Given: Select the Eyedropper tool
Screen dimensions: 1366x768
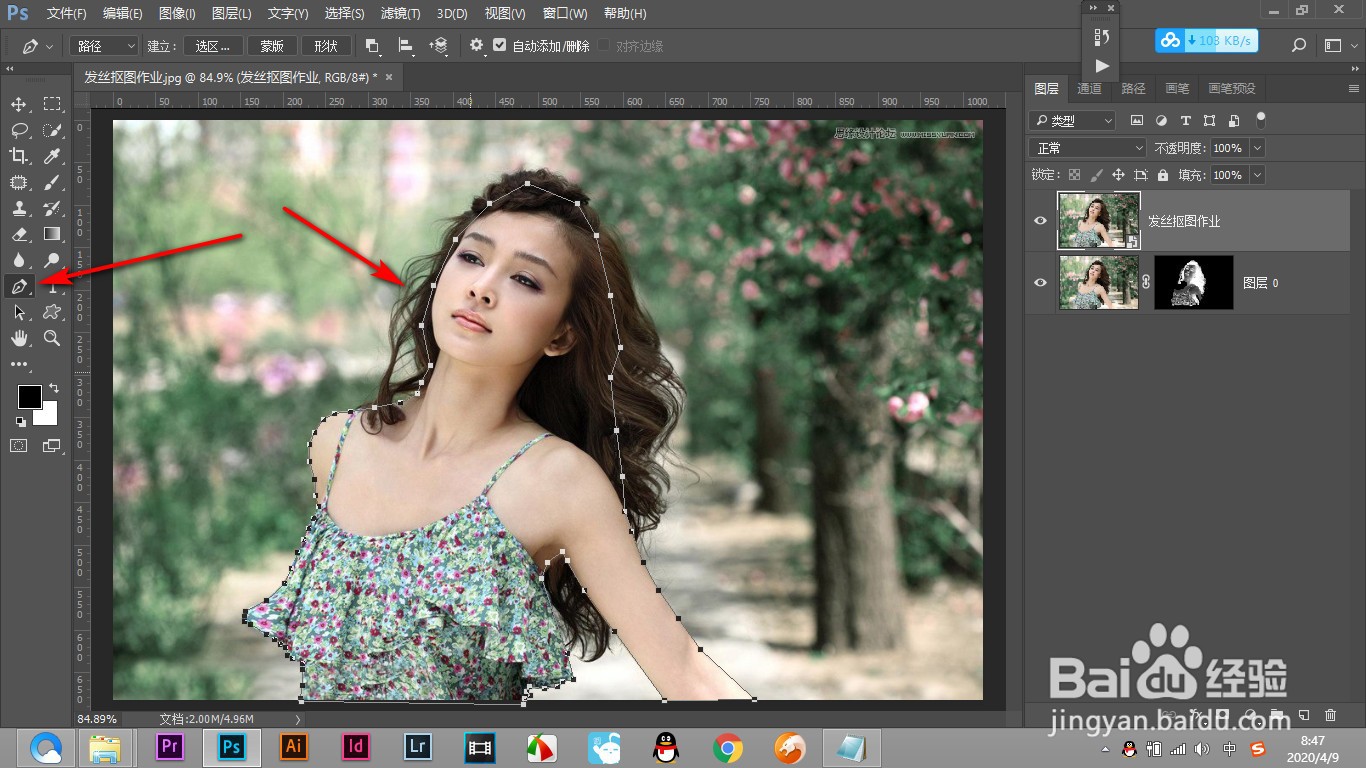Looking at the screenshot, I should [52, 156].
